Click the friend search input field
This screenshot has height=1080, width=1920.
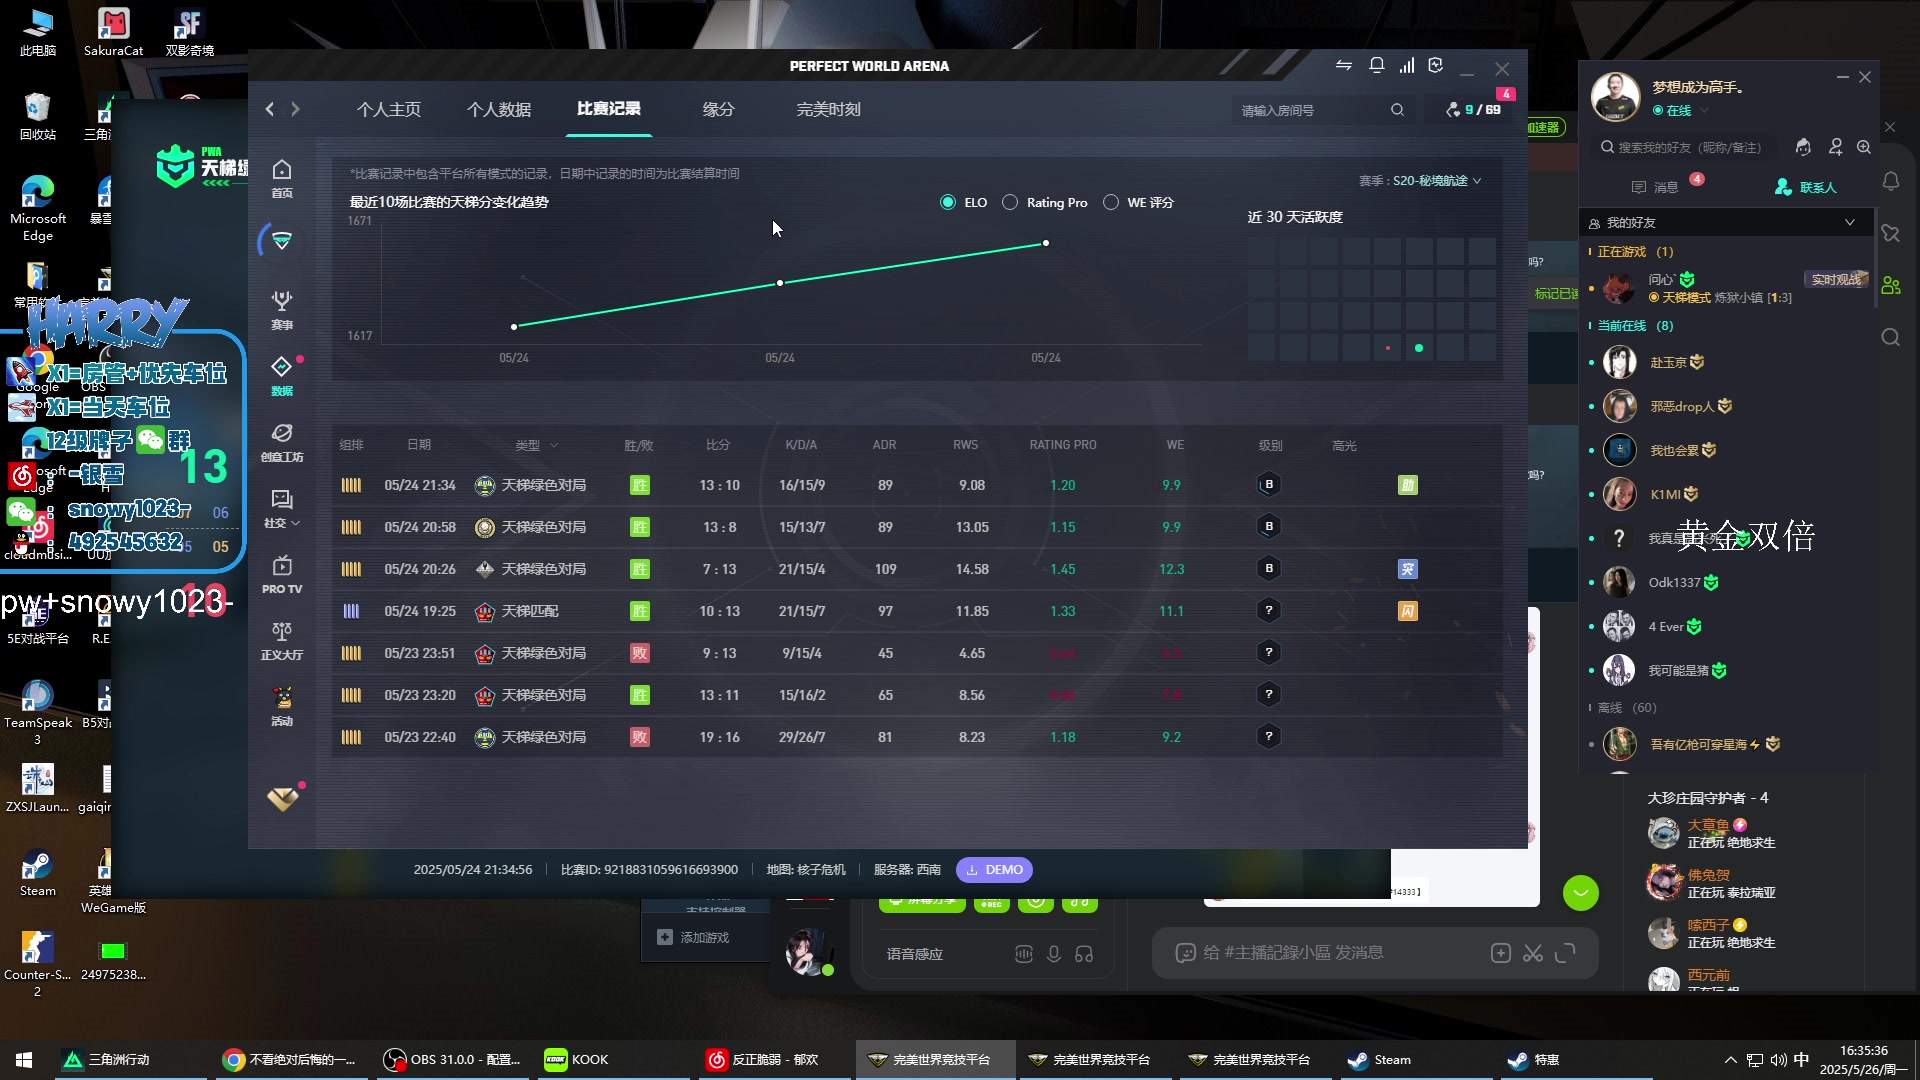click(1690, 147)
